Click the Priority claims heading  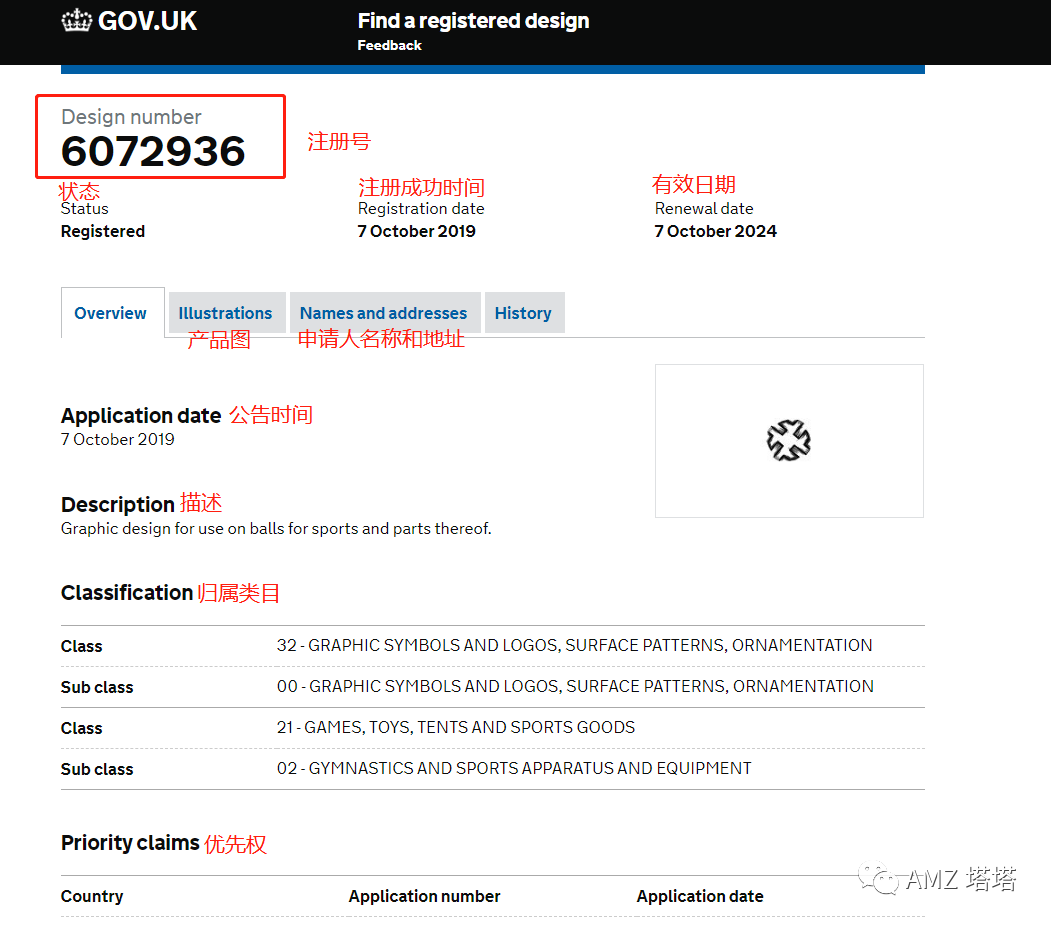click(130, 843)
